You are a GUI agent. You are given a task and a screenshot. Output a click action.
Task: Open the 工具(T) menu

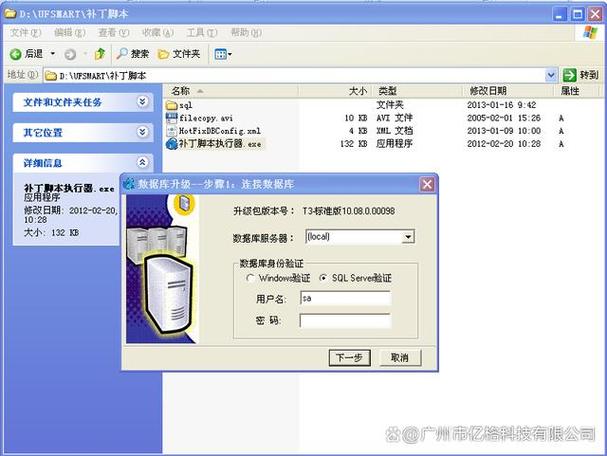click(202, 33)
